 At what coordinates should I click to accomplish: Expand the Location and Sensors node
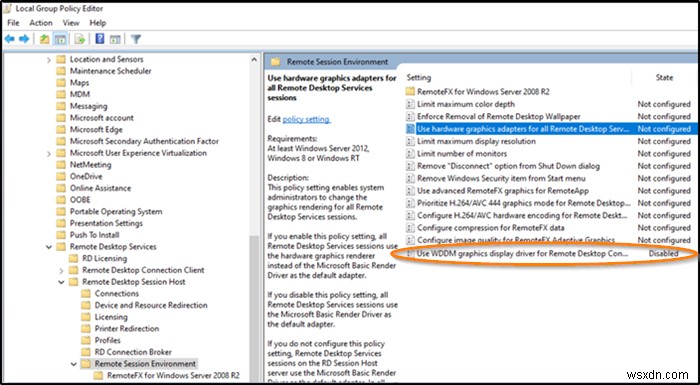click(49, 59)
